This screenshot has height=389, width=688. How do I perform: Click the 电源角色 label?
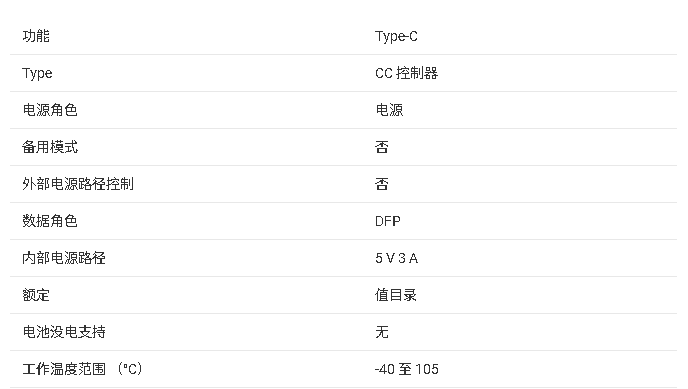tap(50, 110)
